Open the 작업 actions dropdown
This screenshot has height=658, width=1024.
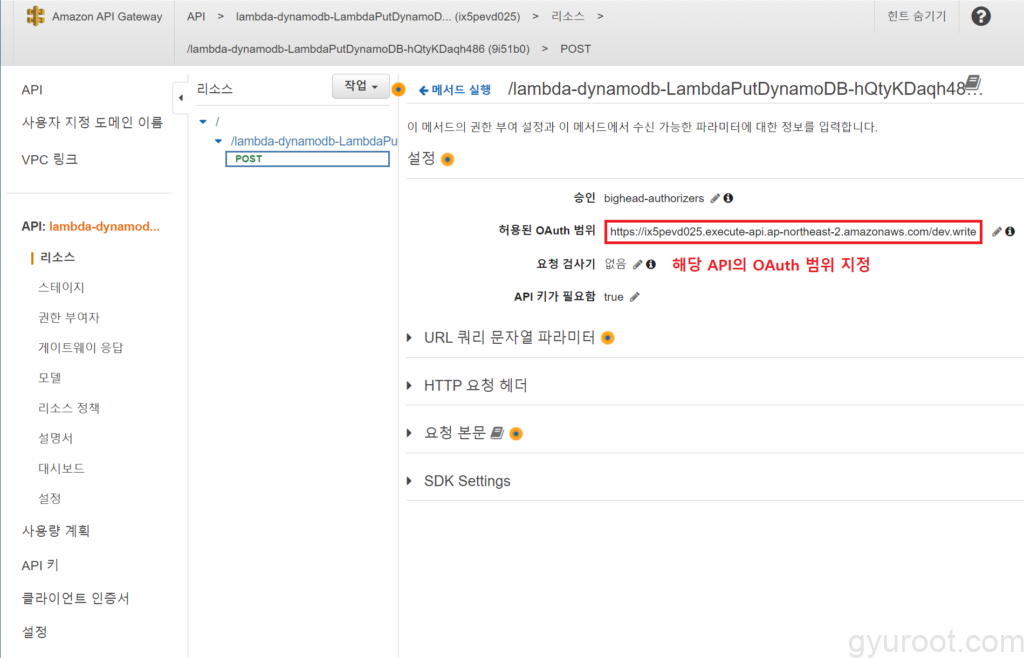point(360,87)
